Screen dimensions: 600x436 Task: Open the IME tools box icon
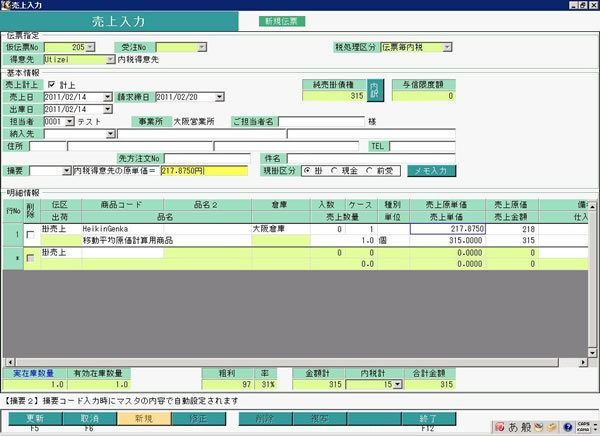(x=552, y=427)
